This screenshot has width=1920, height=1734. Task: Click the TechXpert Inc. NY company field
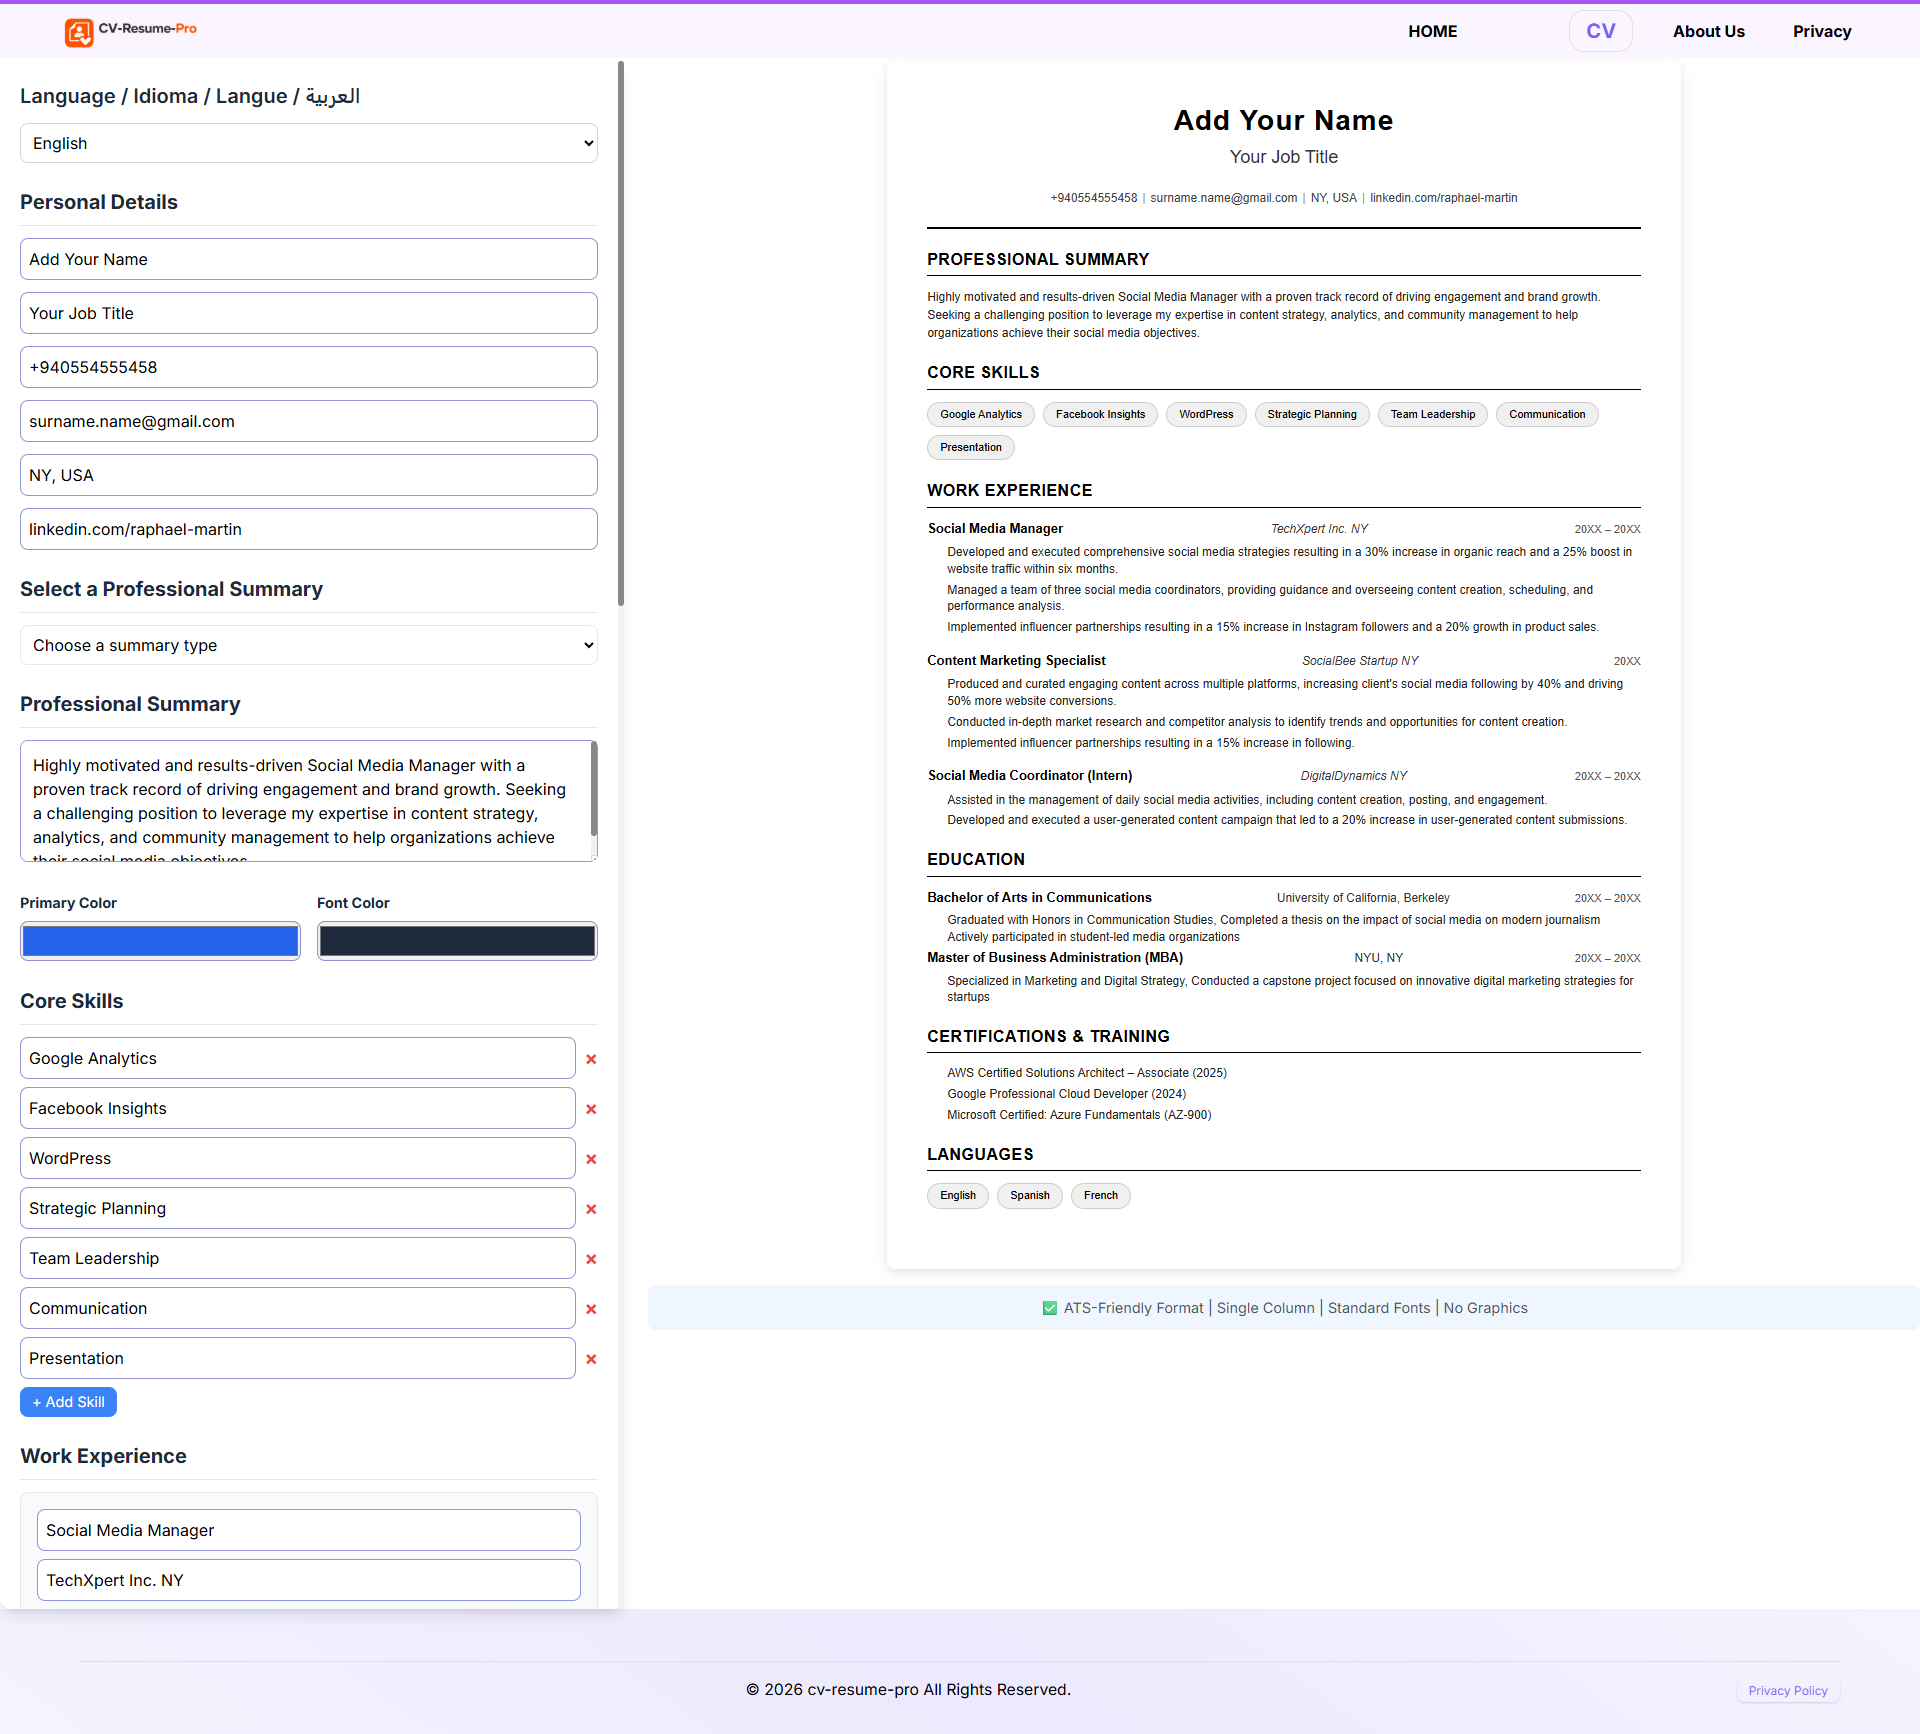coord(309,1580)
